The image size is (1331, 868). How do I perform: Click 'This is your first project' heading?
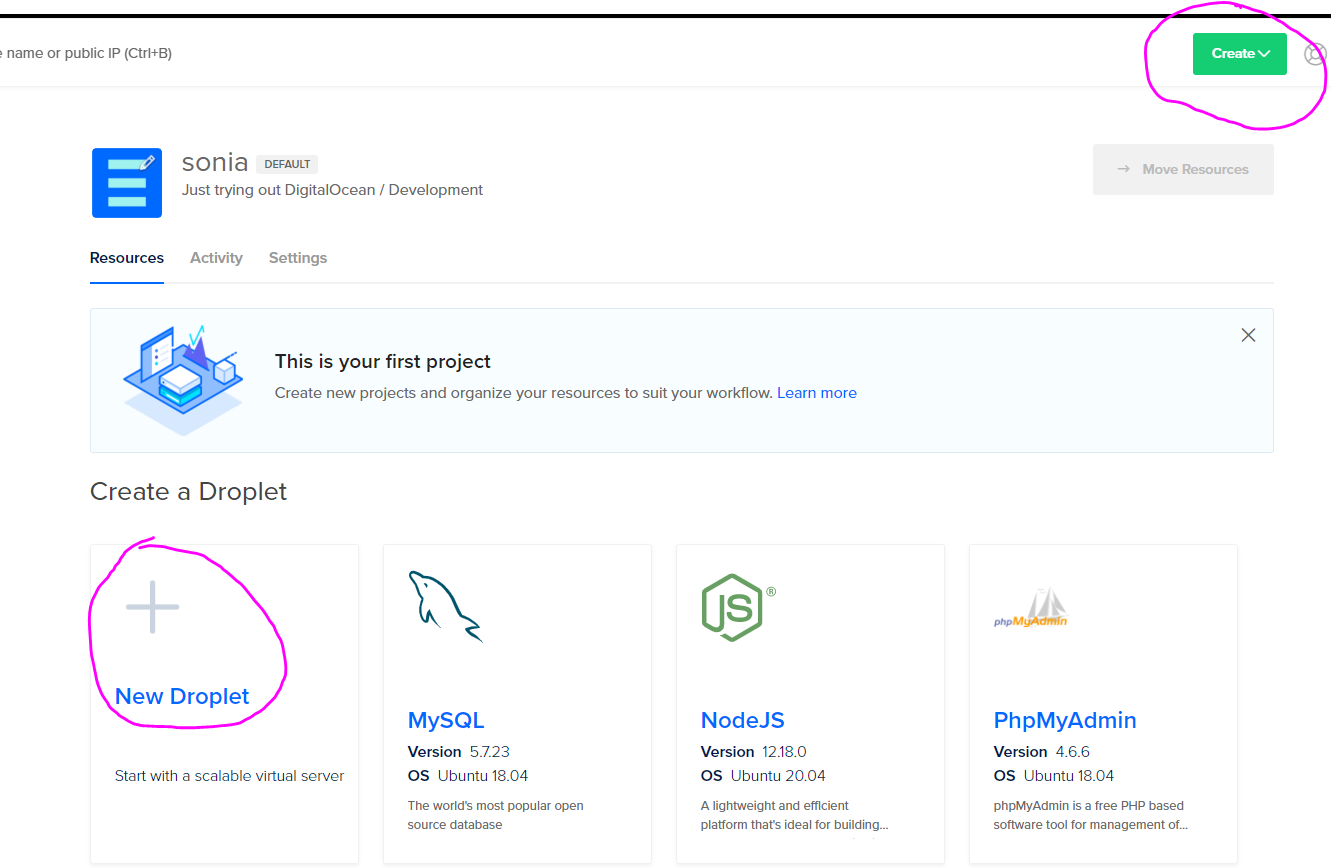coord(383,362)
